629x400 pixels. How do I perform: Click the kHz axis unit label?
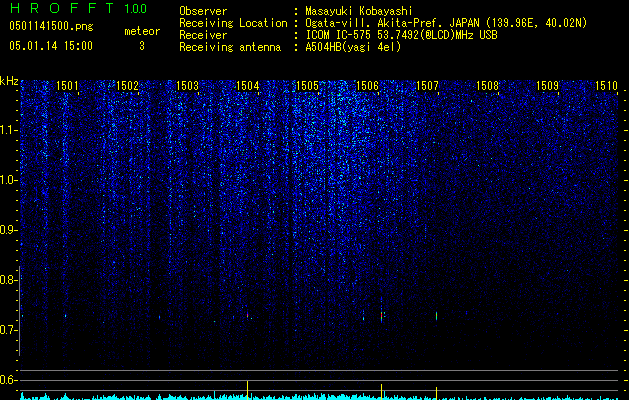click(x=9, y=81)
